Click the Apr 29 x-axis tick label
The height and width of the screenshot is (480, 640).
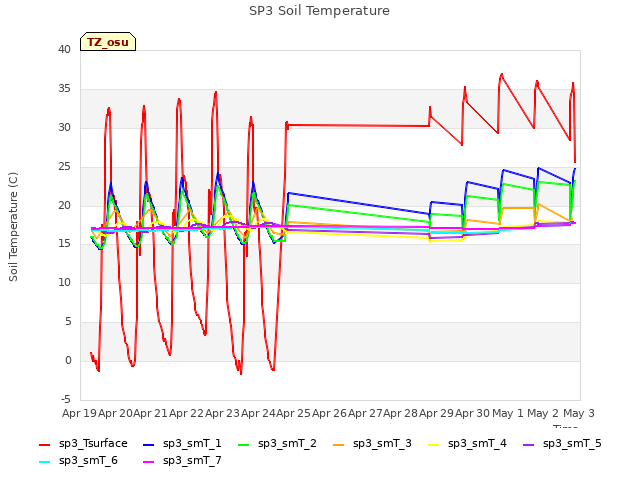click(436, 413)
